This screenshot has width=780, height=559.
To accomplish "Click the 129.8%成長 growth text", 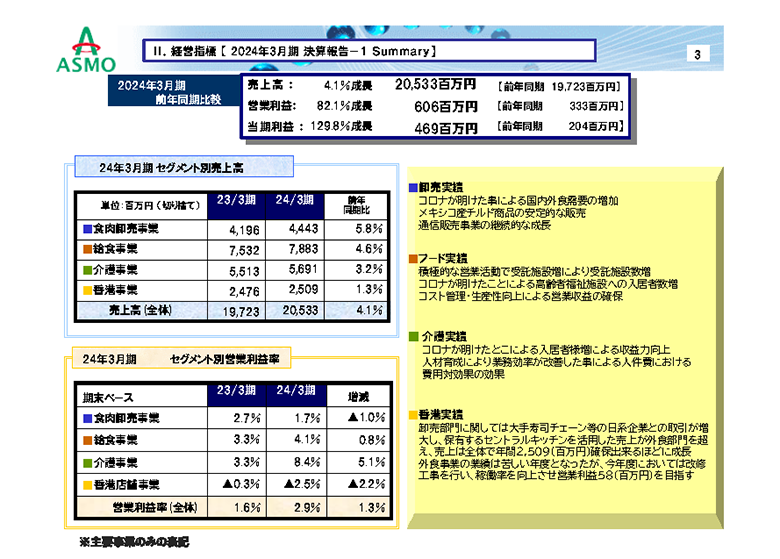I will point(341,126).
